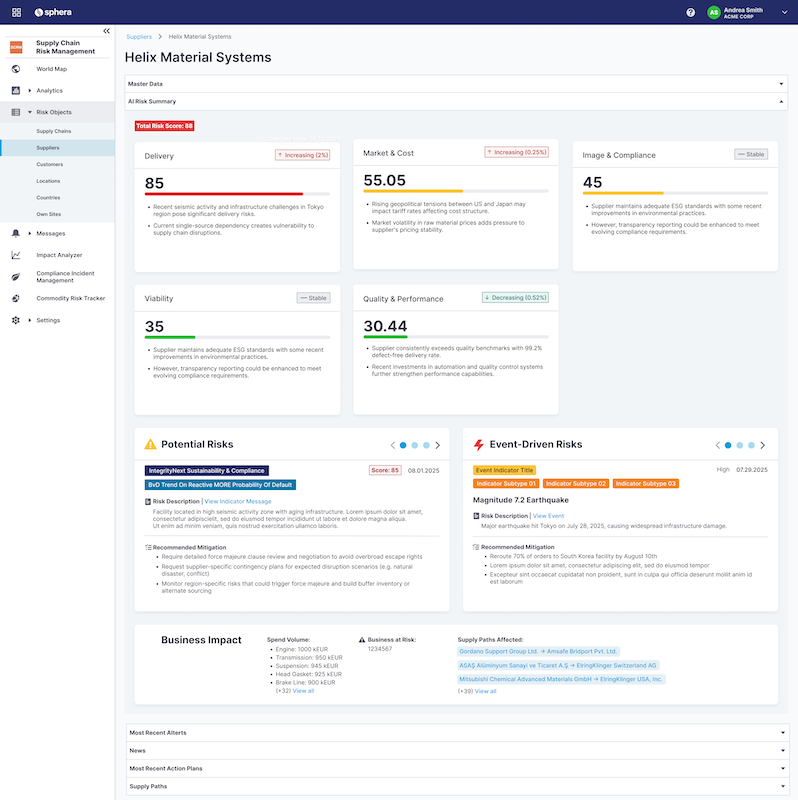Open View Indicator Message link
Screen dimensions: 798x800
tap(238, 502)
